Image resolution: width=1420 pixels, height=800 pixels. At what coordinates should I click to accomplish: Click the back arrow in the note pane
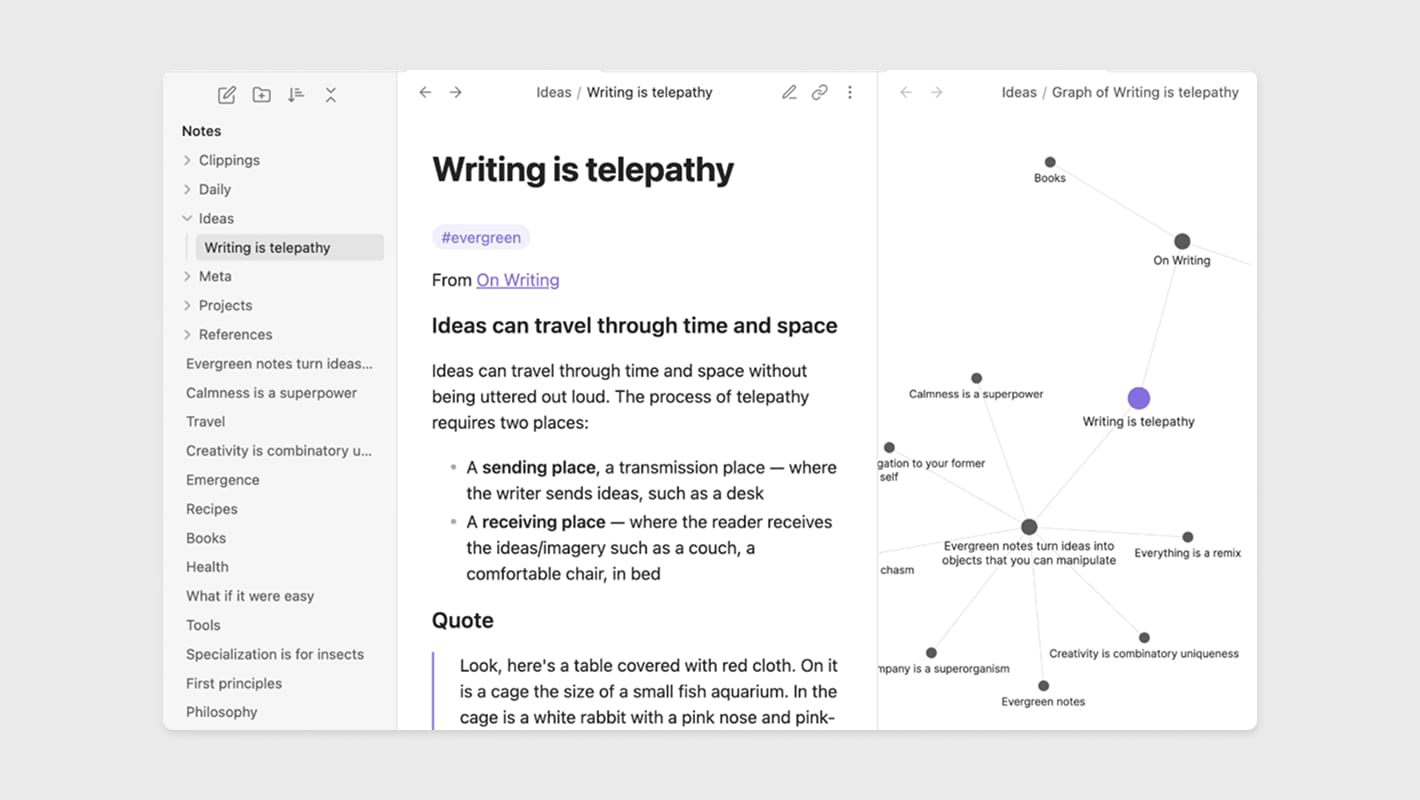[425, 92]
